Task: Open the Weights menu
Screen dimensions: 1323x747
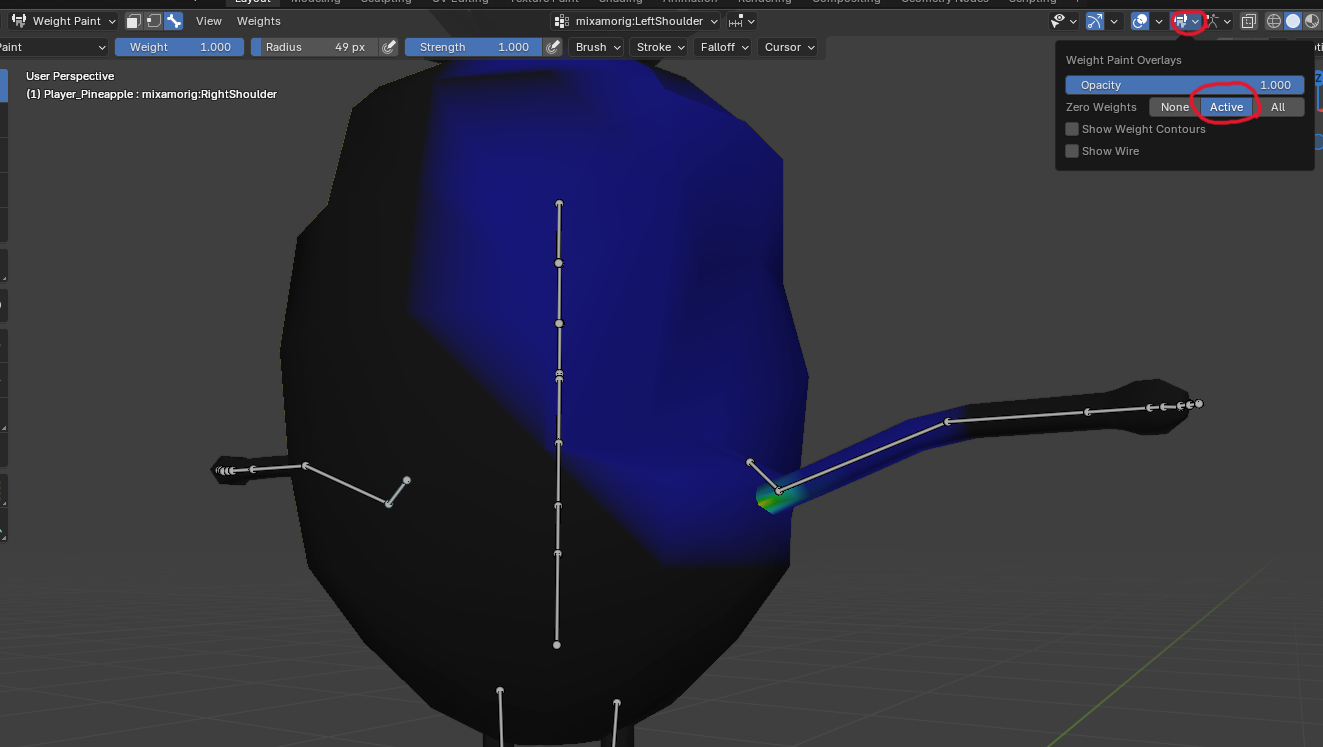Action: click(259, 21)
